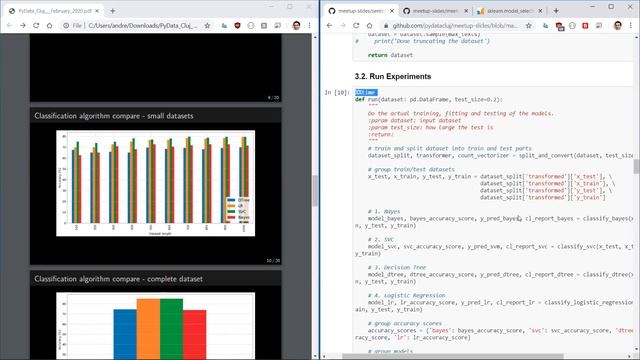Click the red bar in complete dataset chart

(195, 334)
